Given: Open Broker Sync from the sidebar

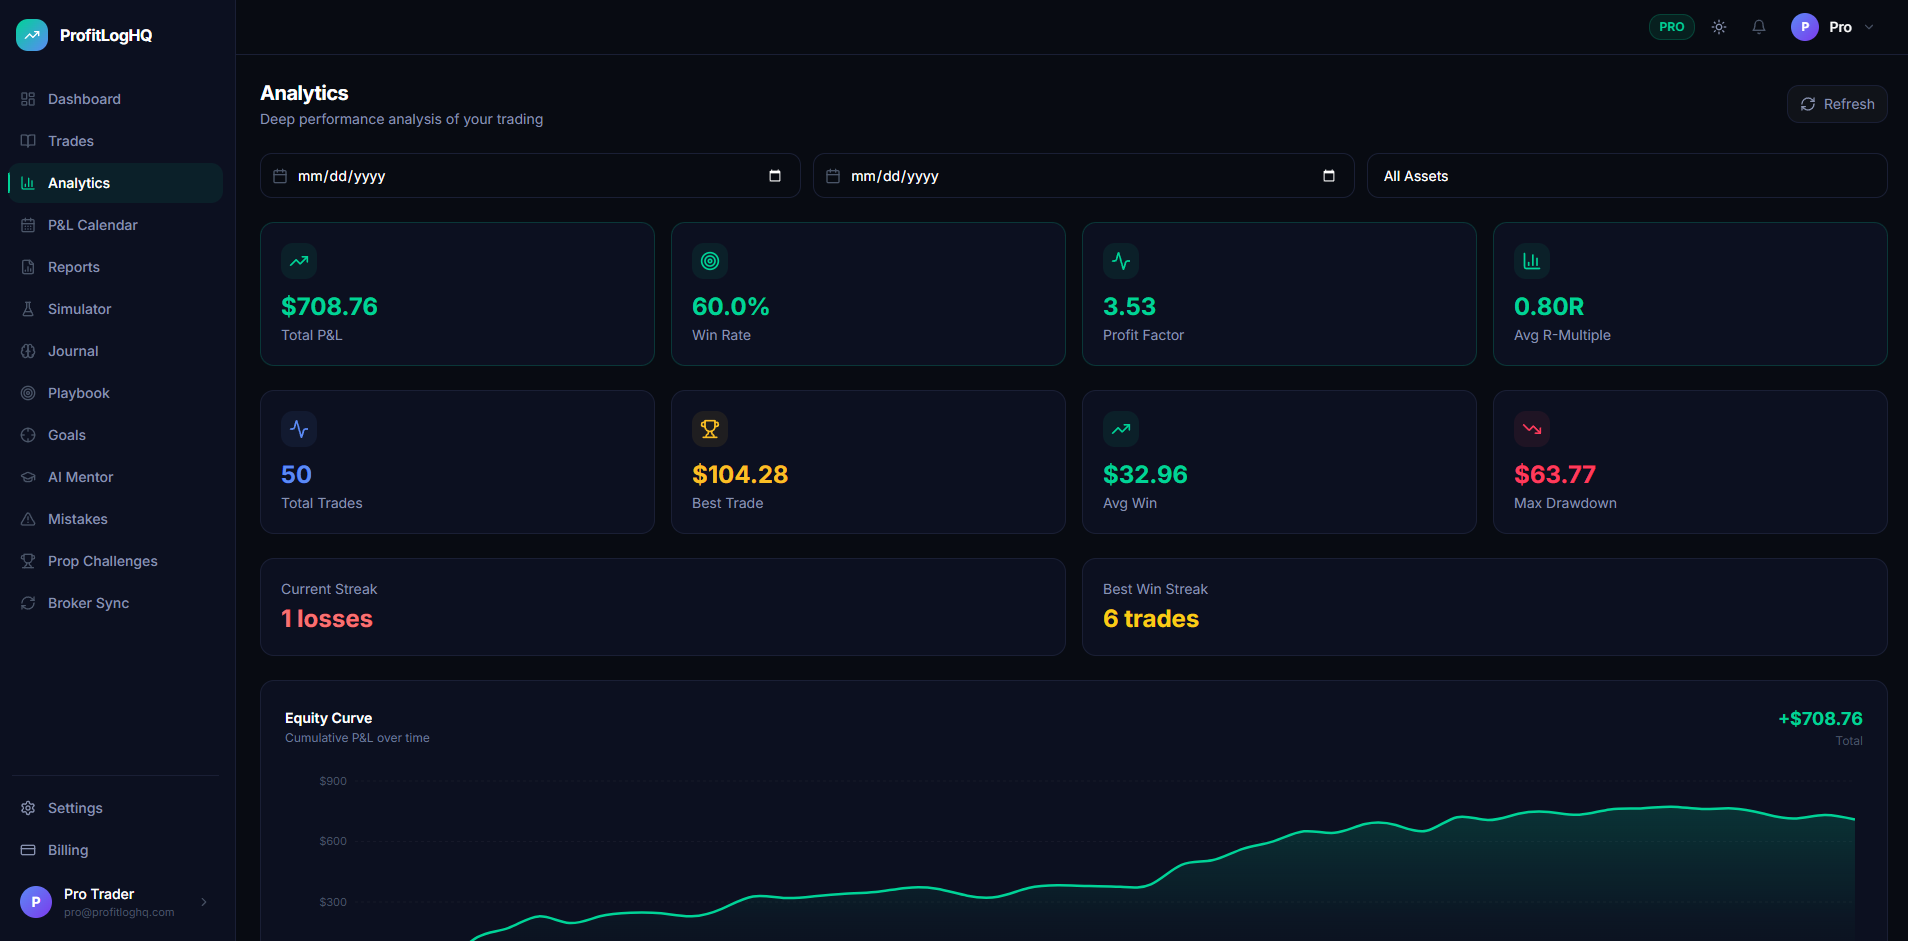Looking at the screenshot, I should tap(88, 603).
